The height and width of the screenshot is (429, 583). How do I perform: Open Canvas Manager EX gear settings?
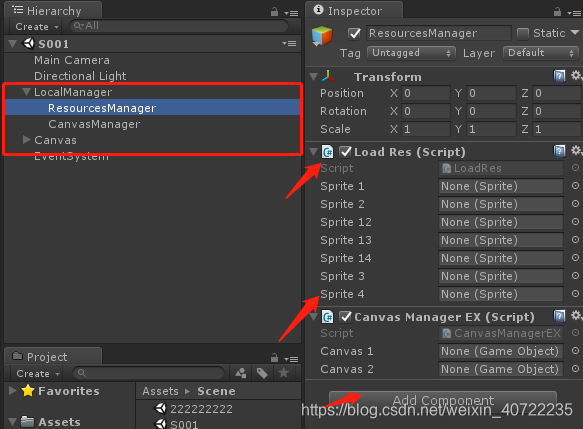tap(576, 316)
